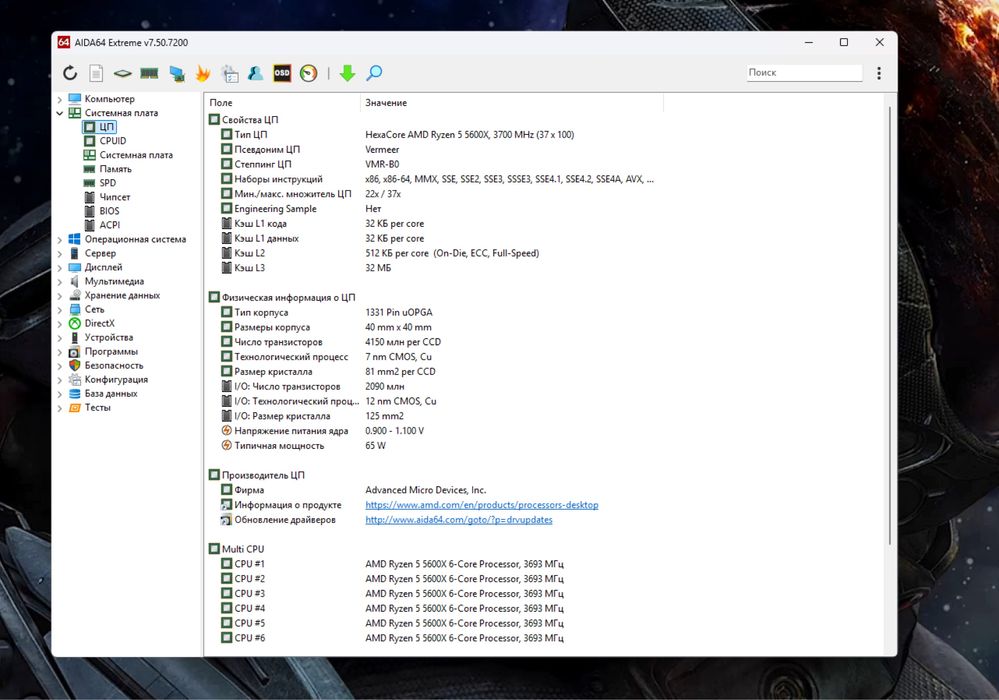Click the AIDA64 app icon in title bar
Screen dimensions: 999x700
coord(64,43)
